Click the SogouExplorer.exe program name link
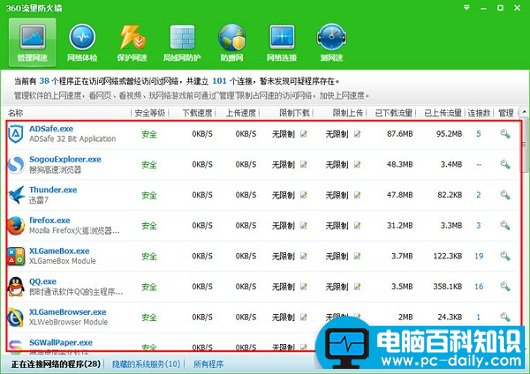The height and width of the screenshot is (374, 530). pyautogui.click(x=65, y=159)
